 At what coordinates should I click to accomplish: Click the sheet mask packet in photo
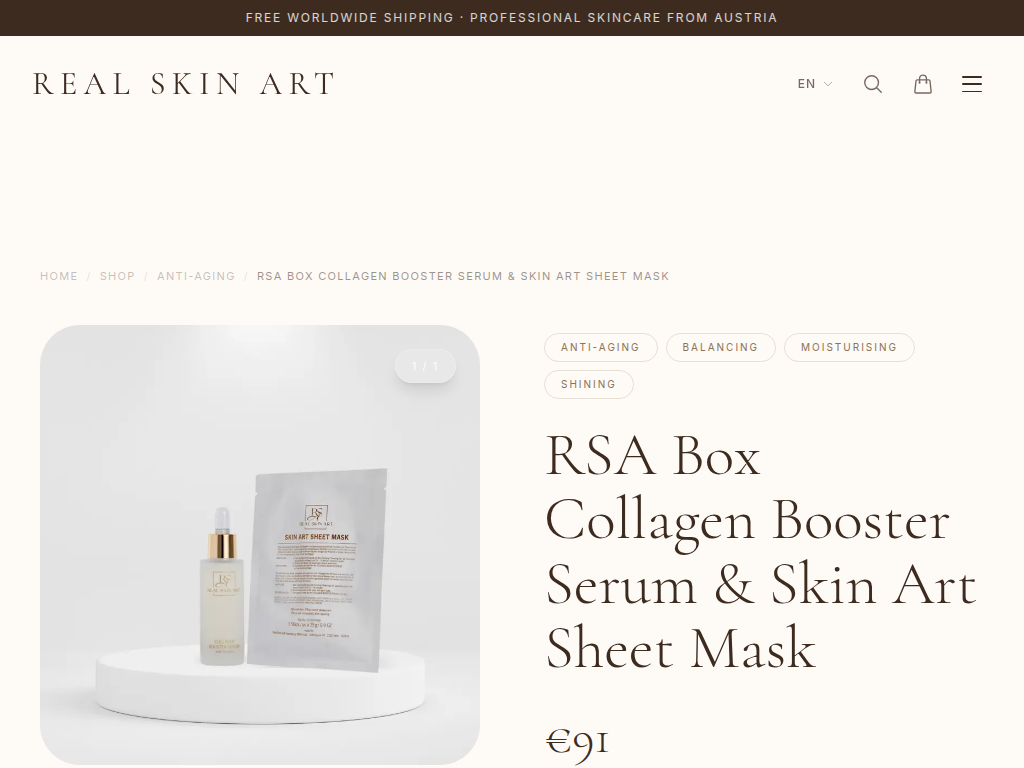pyautogui.click(x=317, y=569)
